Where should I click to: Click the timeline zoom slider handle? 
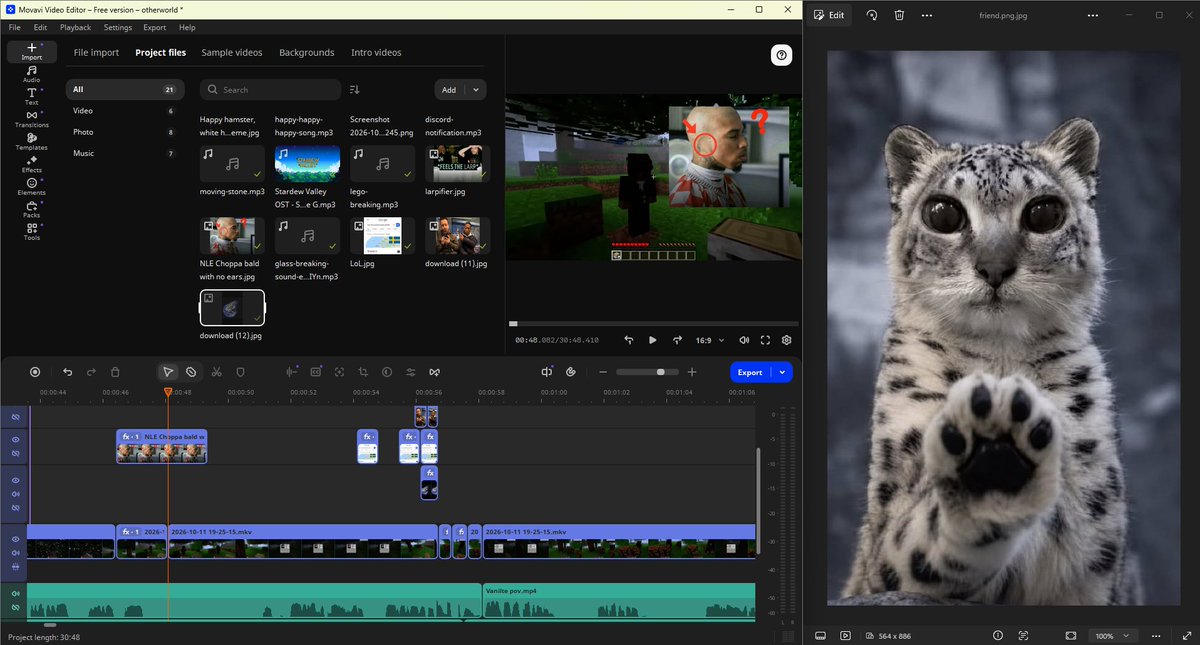(660, 372)
